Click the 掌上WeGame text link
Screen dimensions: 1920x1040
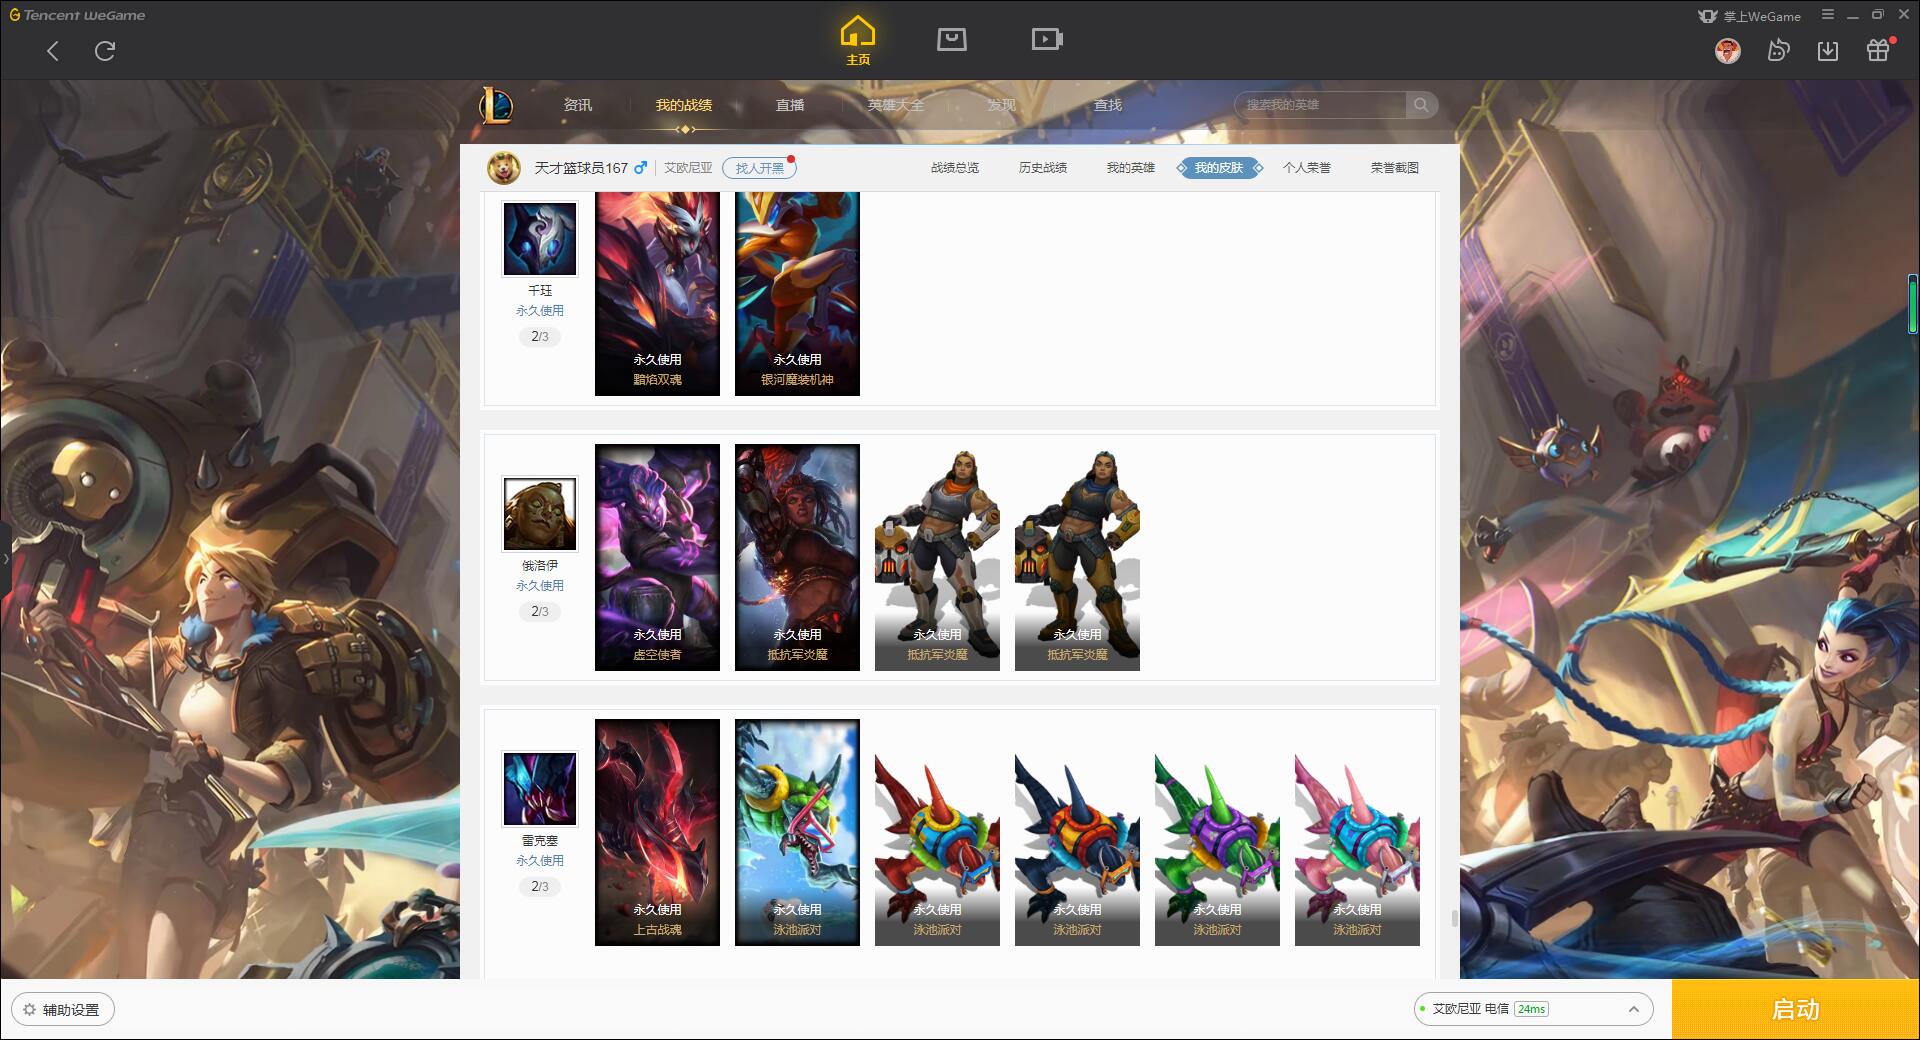[x=1761, y=16]
